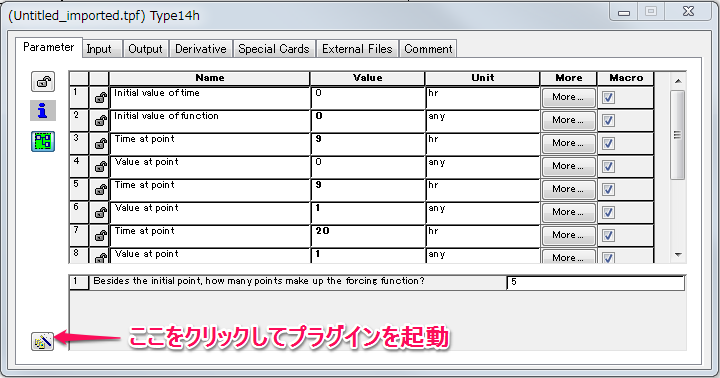Toggle lock for Initial value of function

[100, 121]
